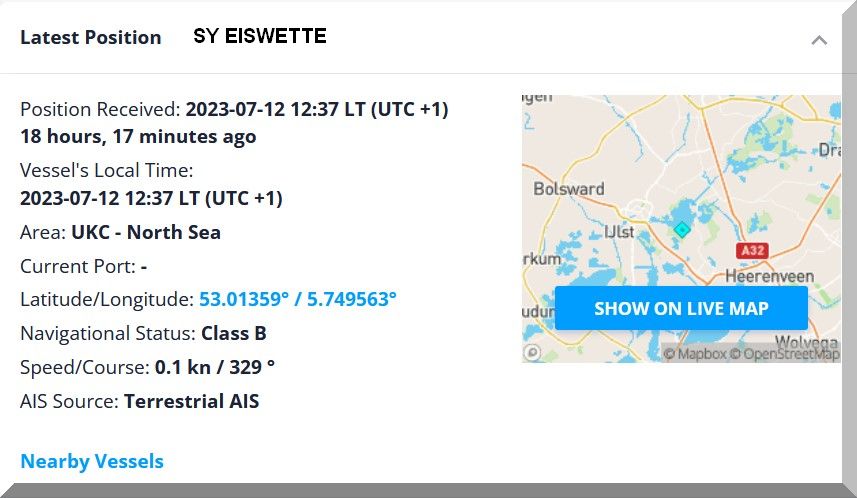Viewport: 857px width, 498px height.
Task: Collapse the Latest Position panel chevron
Action: (x=818, y=40)
